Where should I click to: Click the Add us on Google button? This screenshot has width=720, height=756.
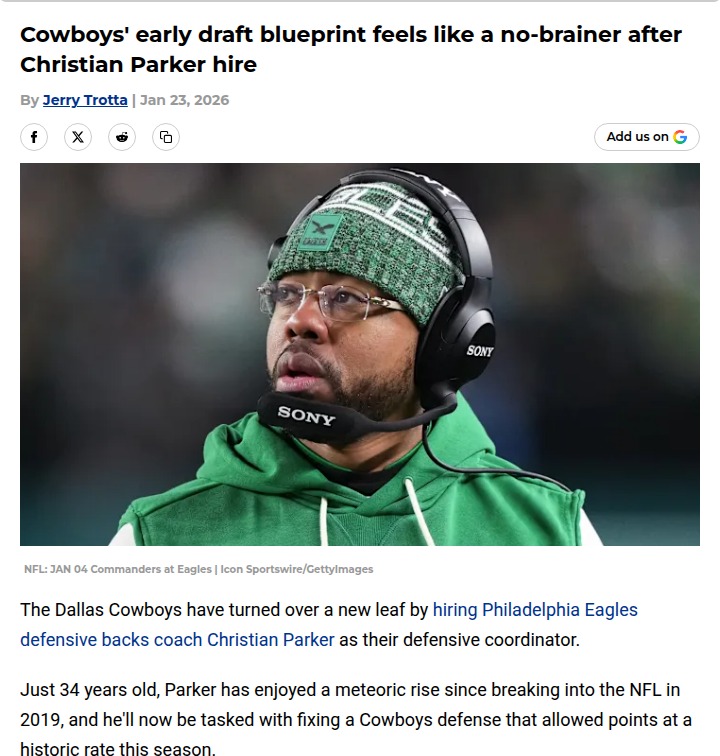pyautogui.click(x=647, y=137)
